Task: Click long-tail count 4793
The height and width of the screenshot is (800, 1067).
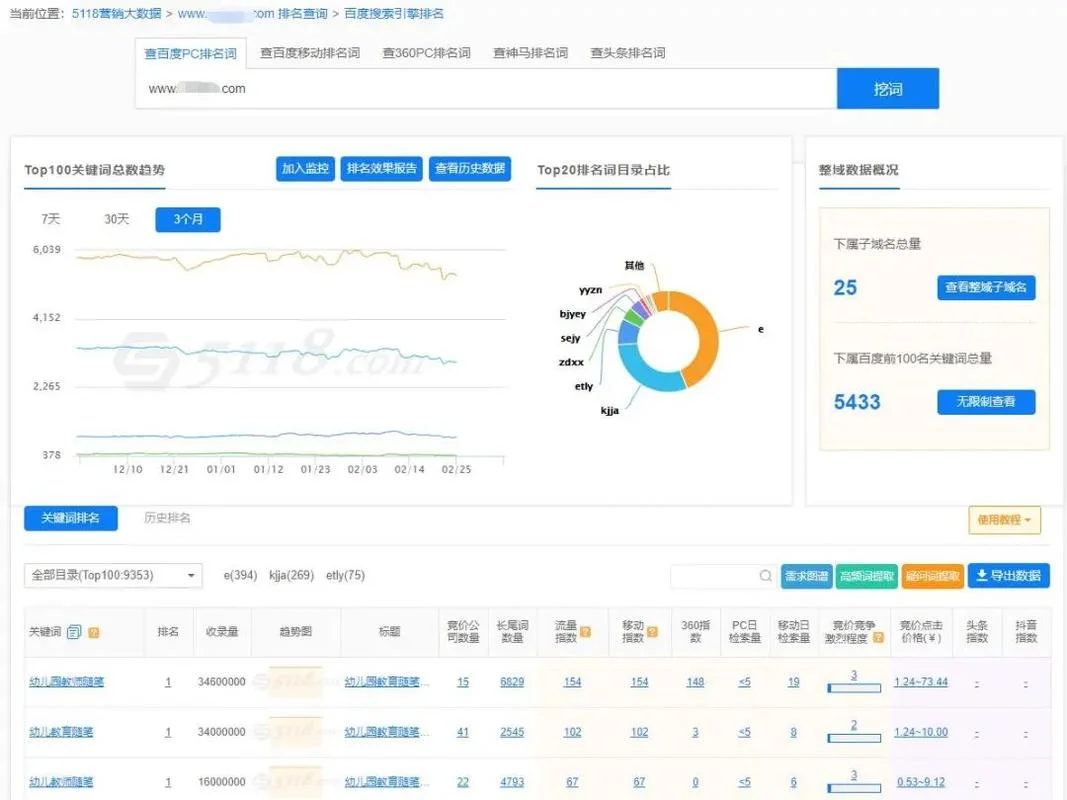Action: coord(512,782)
